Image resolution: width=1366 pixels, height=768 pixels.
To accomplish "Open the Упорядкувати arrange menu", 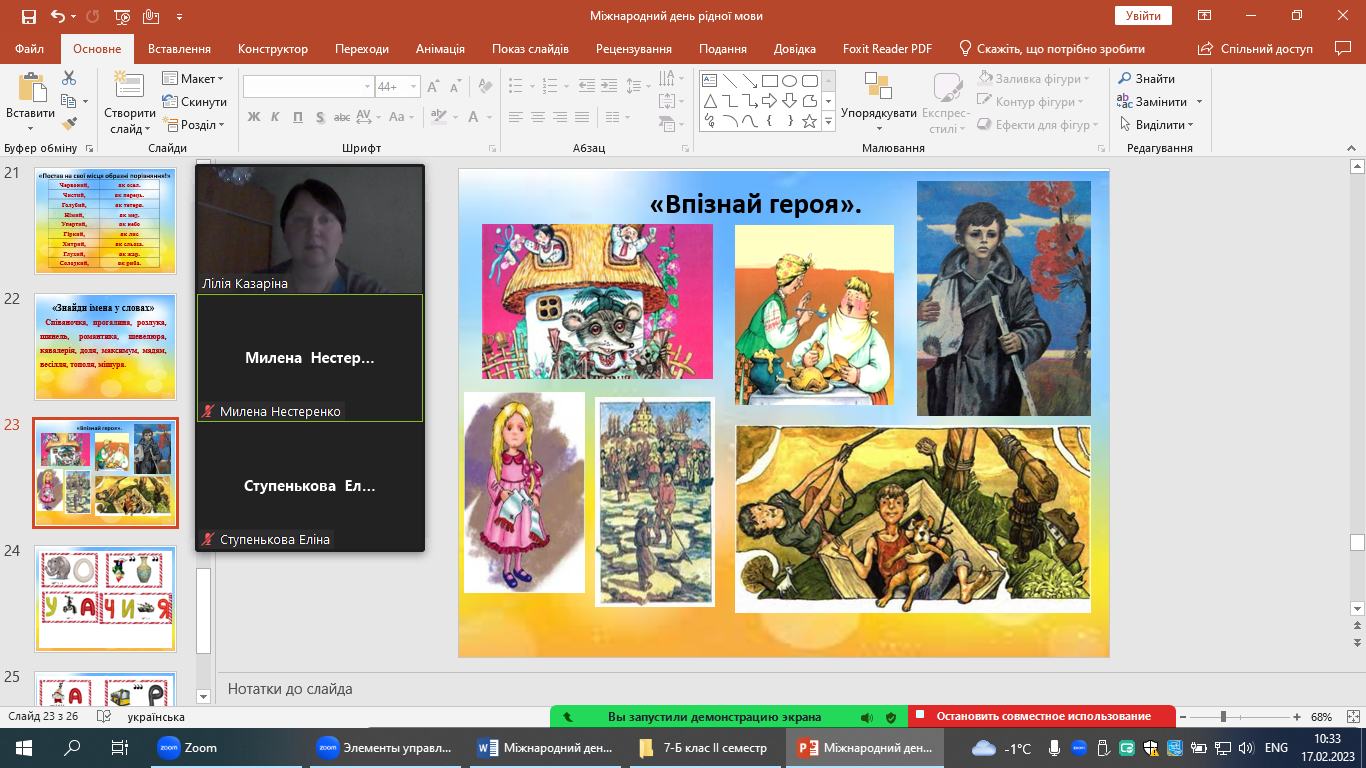I will pyautogui.click(x=879, y=102).
